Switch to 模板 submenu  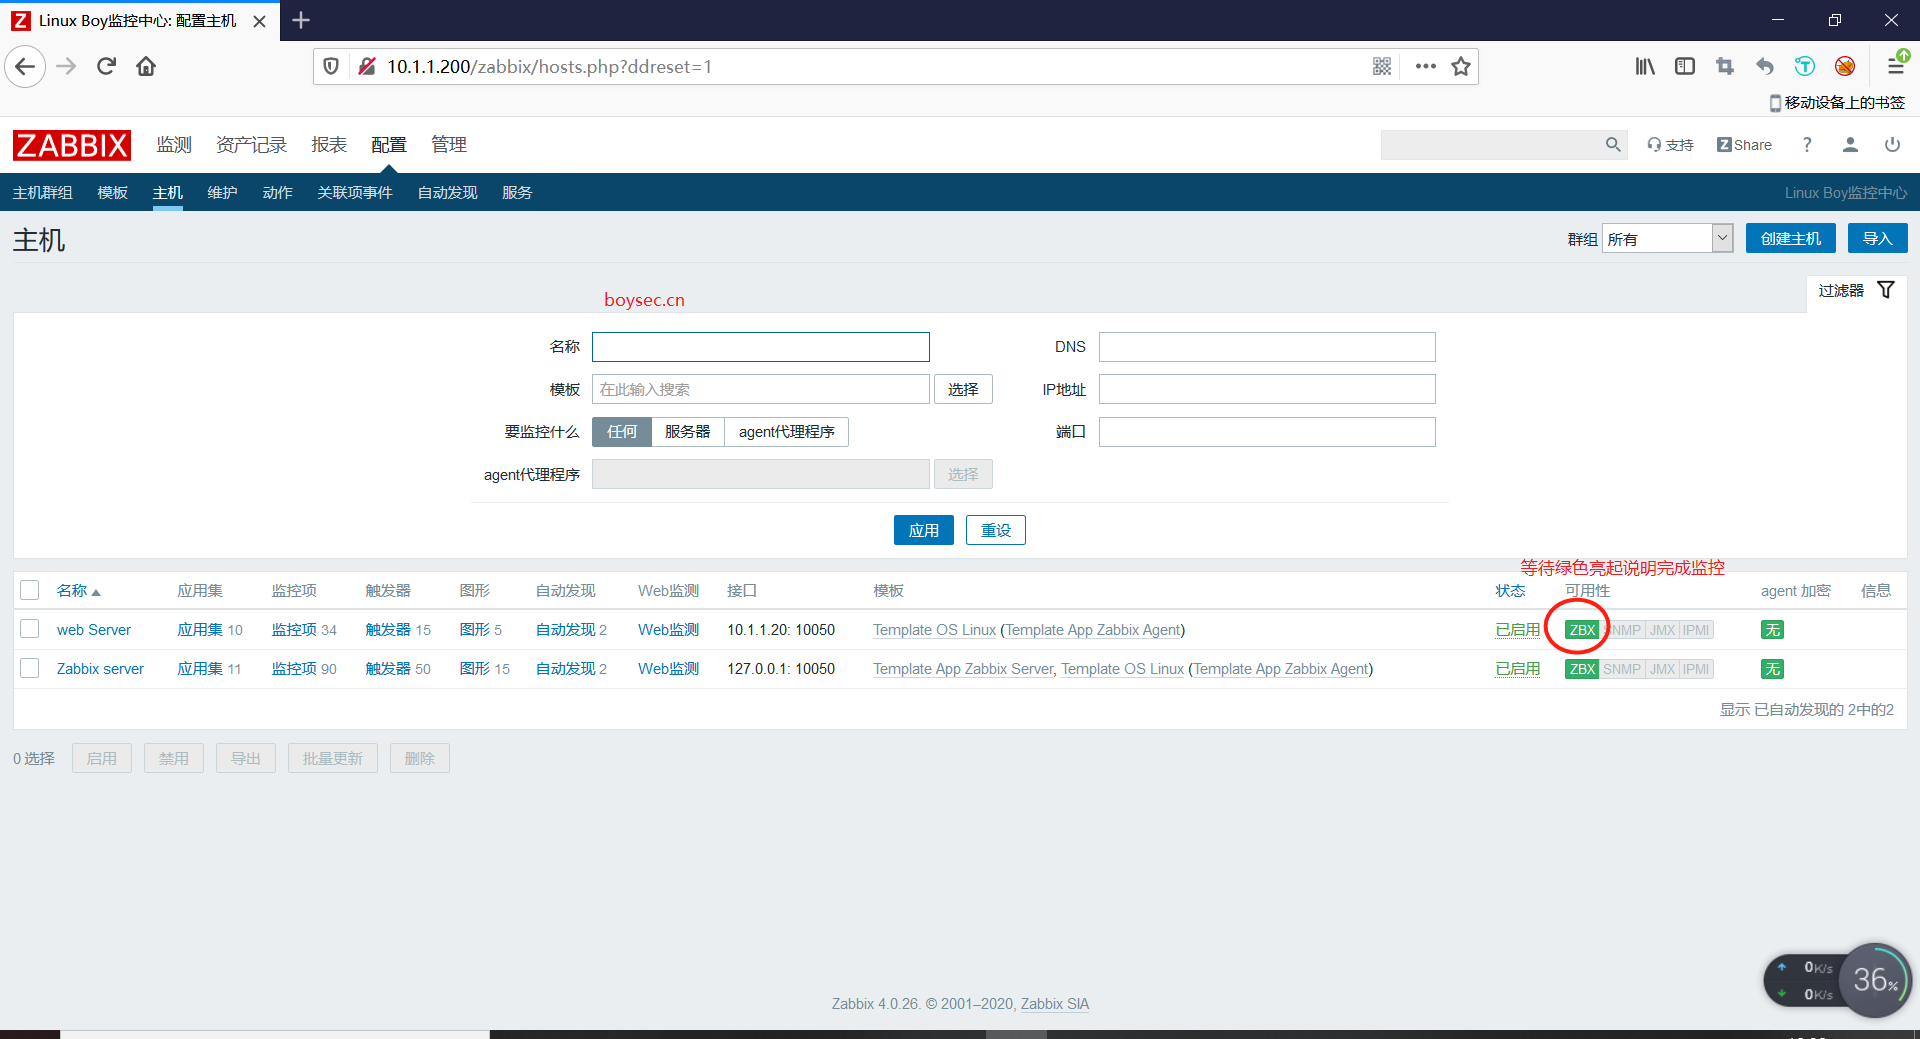click(x=112, y=193)
